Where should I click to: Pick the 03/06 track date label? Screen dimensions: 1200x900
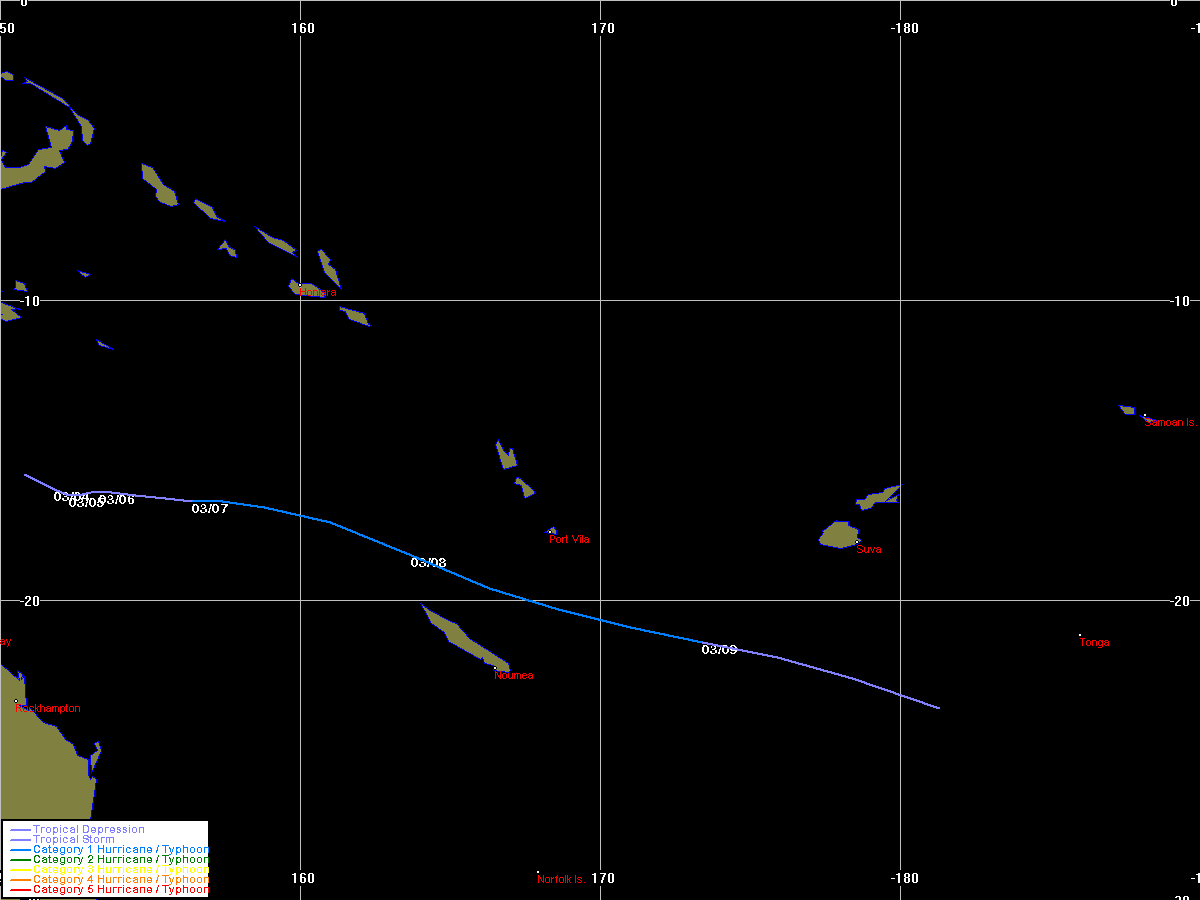click(x=117, y=500)
